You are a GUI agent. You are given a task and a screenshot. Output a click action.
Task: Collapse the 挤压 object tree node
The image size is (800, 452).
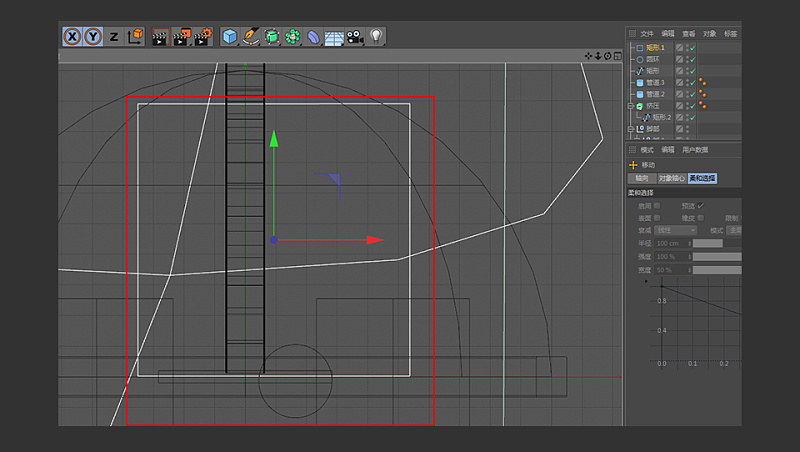(631, 106)
